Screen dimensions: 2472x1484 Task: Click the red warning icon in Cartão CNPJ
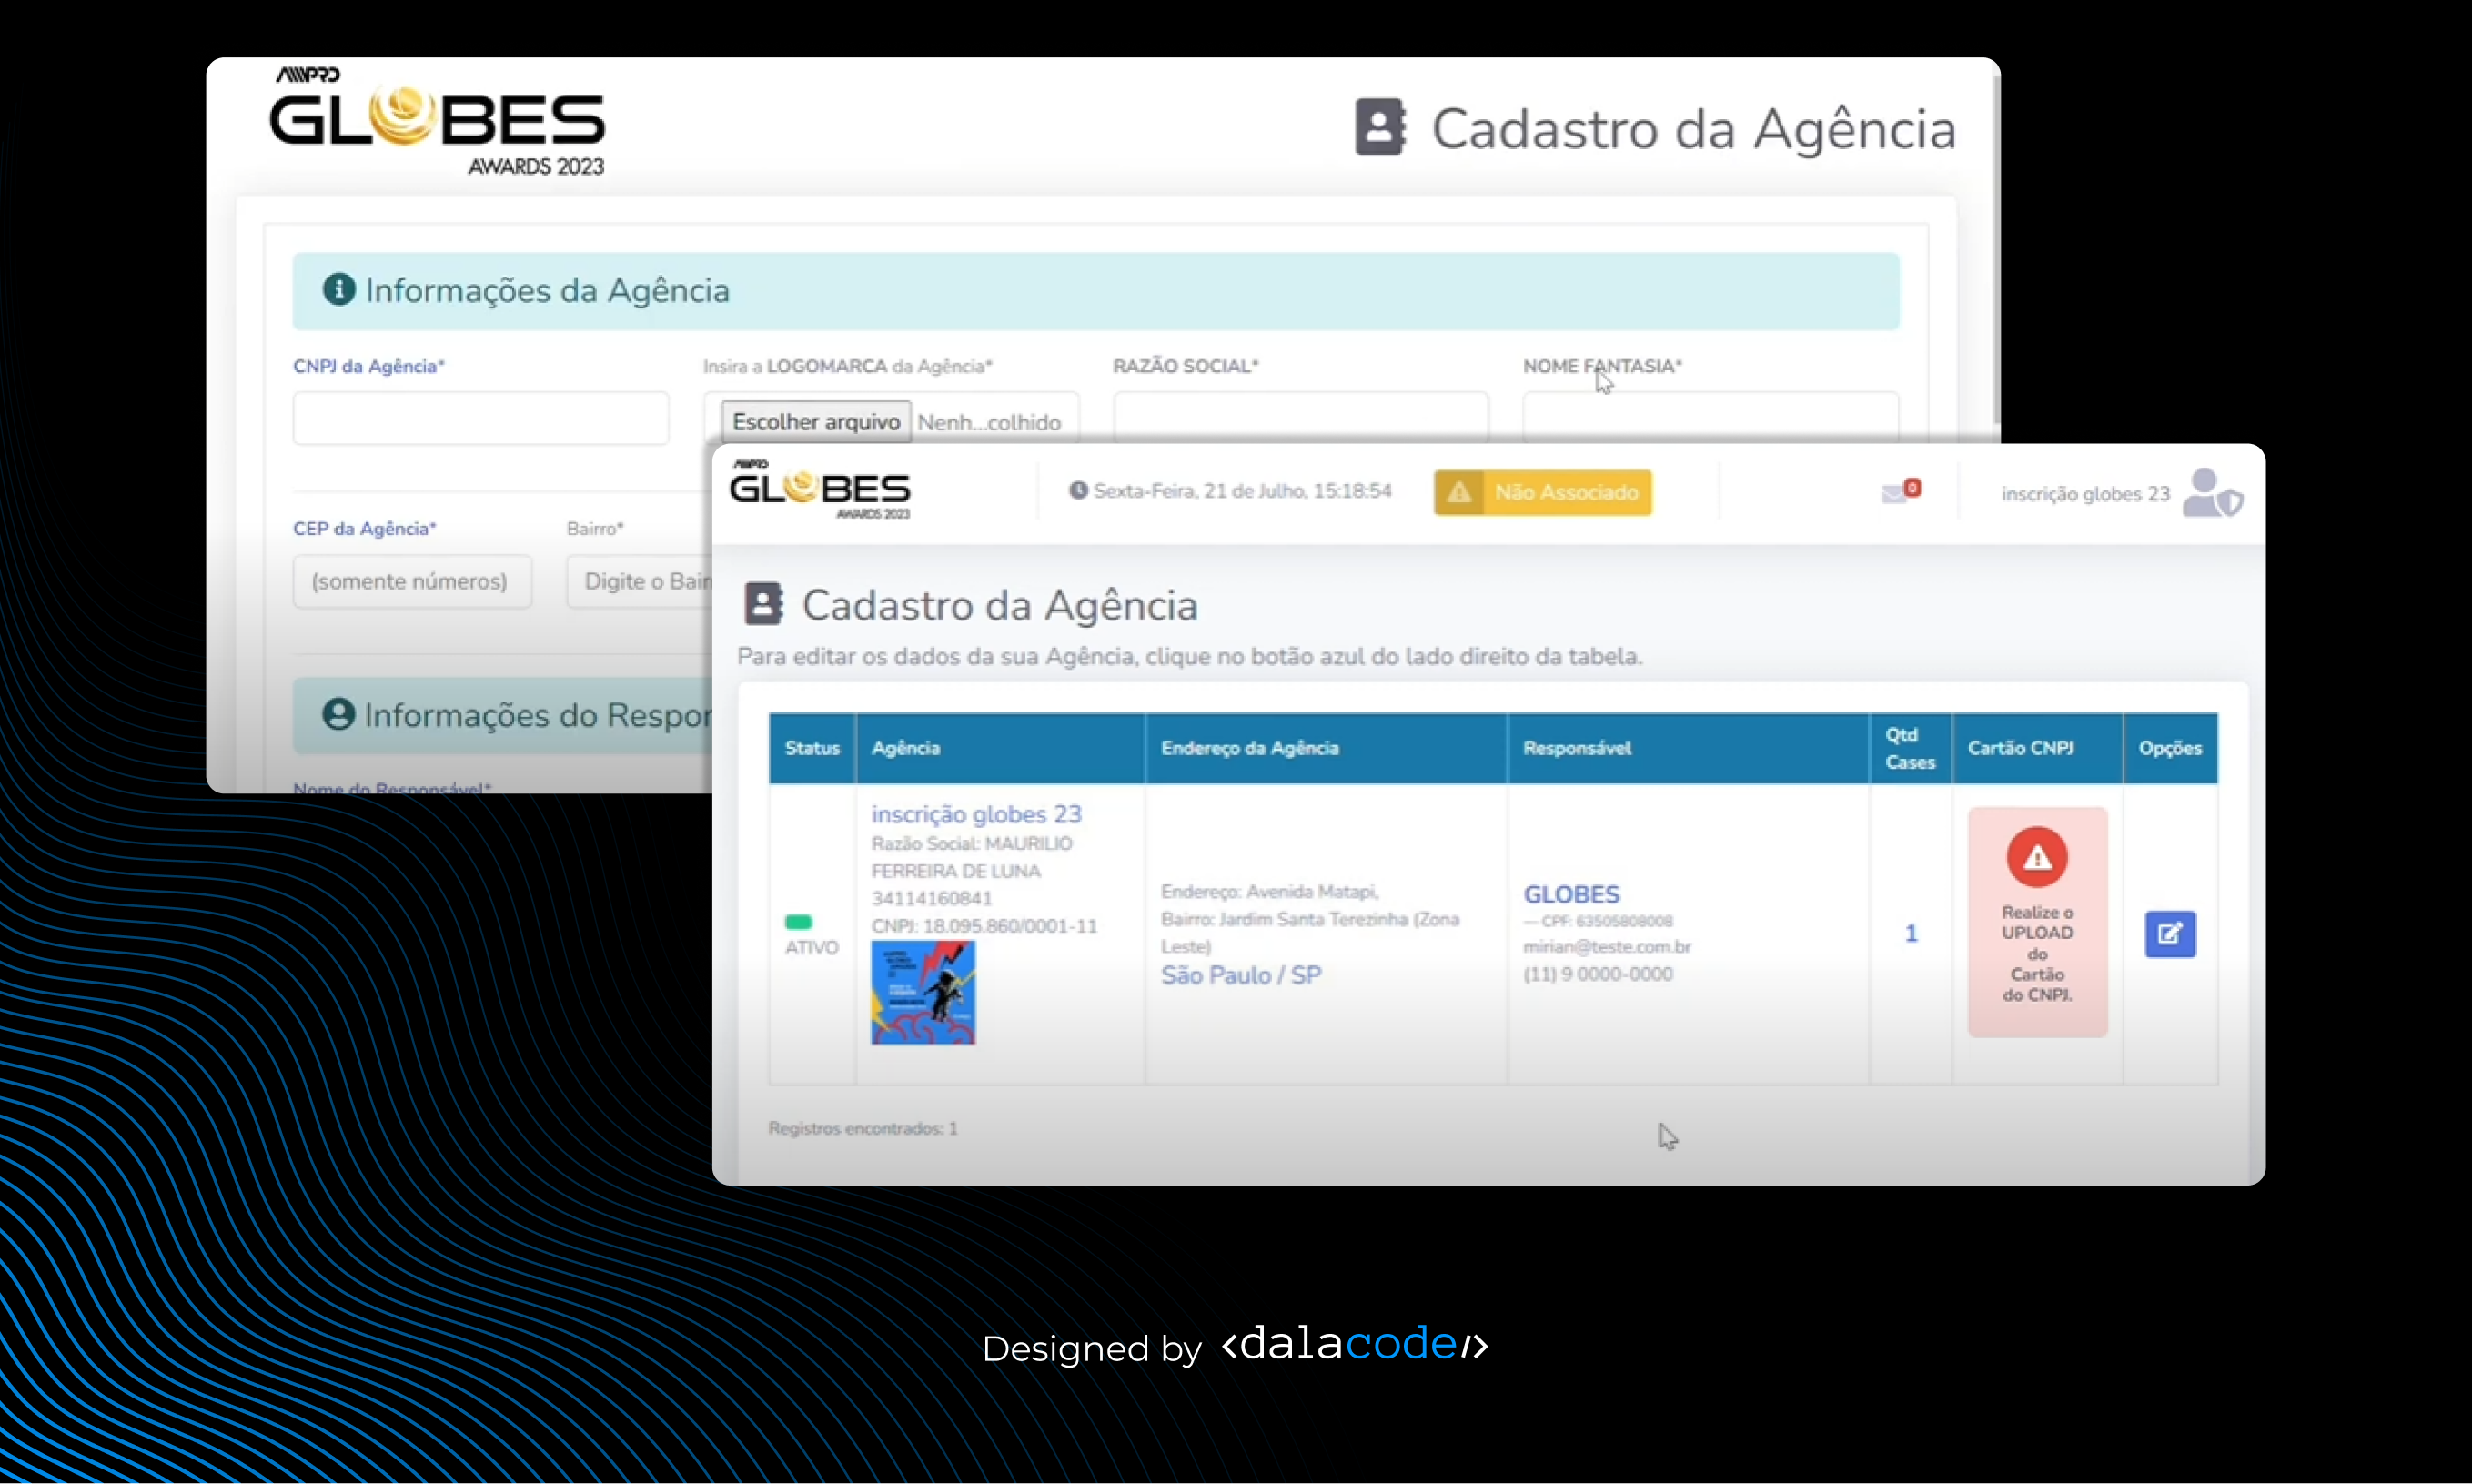2037,857
